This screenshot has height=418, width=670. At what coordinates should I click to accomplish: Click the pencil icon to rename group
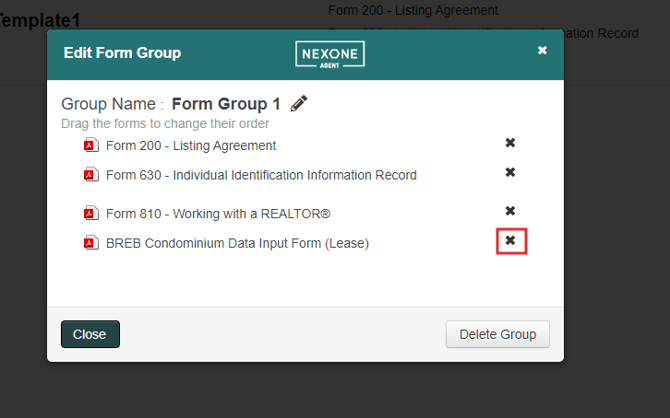[x=299, y=103]
